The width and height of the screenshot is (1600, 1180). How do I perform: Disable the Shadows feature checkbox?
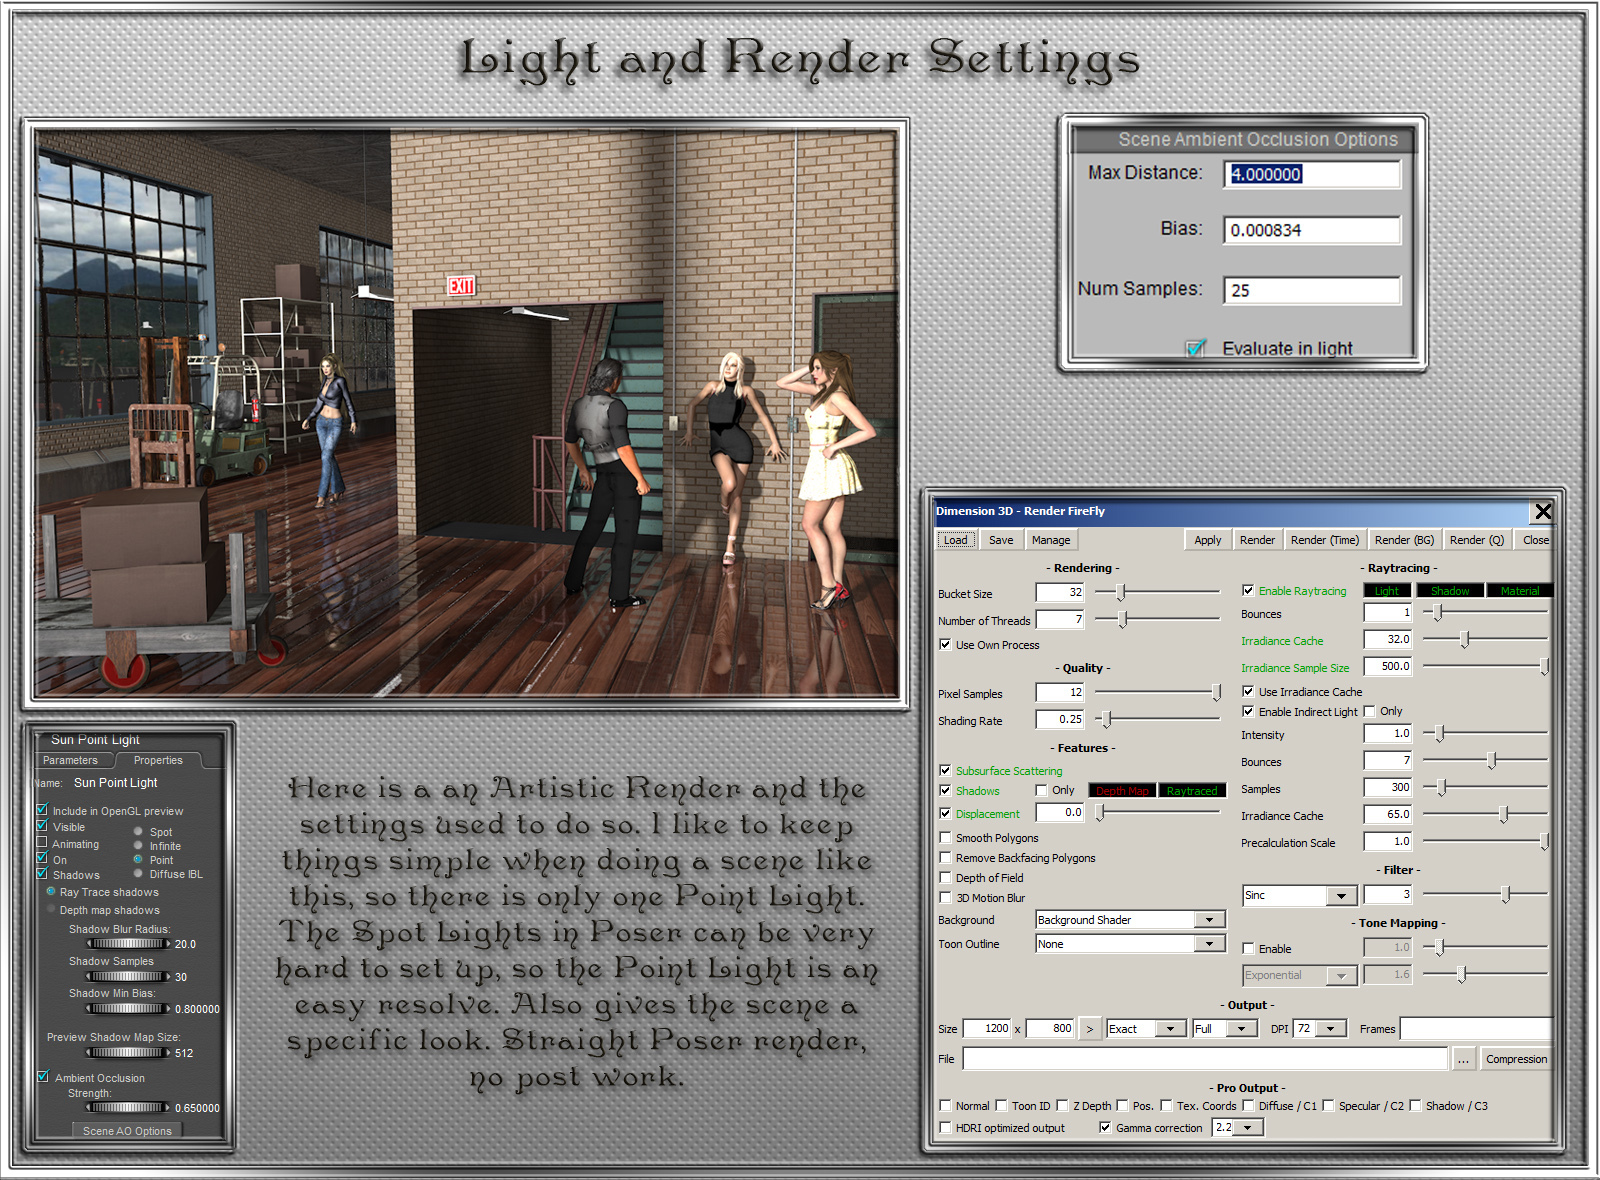click(945, 791)
